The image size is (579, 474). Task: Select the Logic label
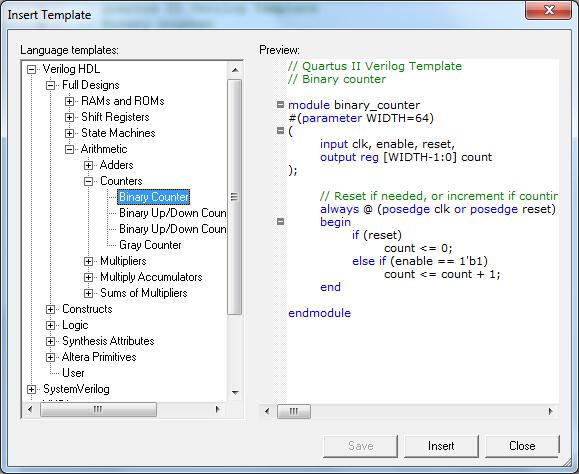(x=75, y=325)
